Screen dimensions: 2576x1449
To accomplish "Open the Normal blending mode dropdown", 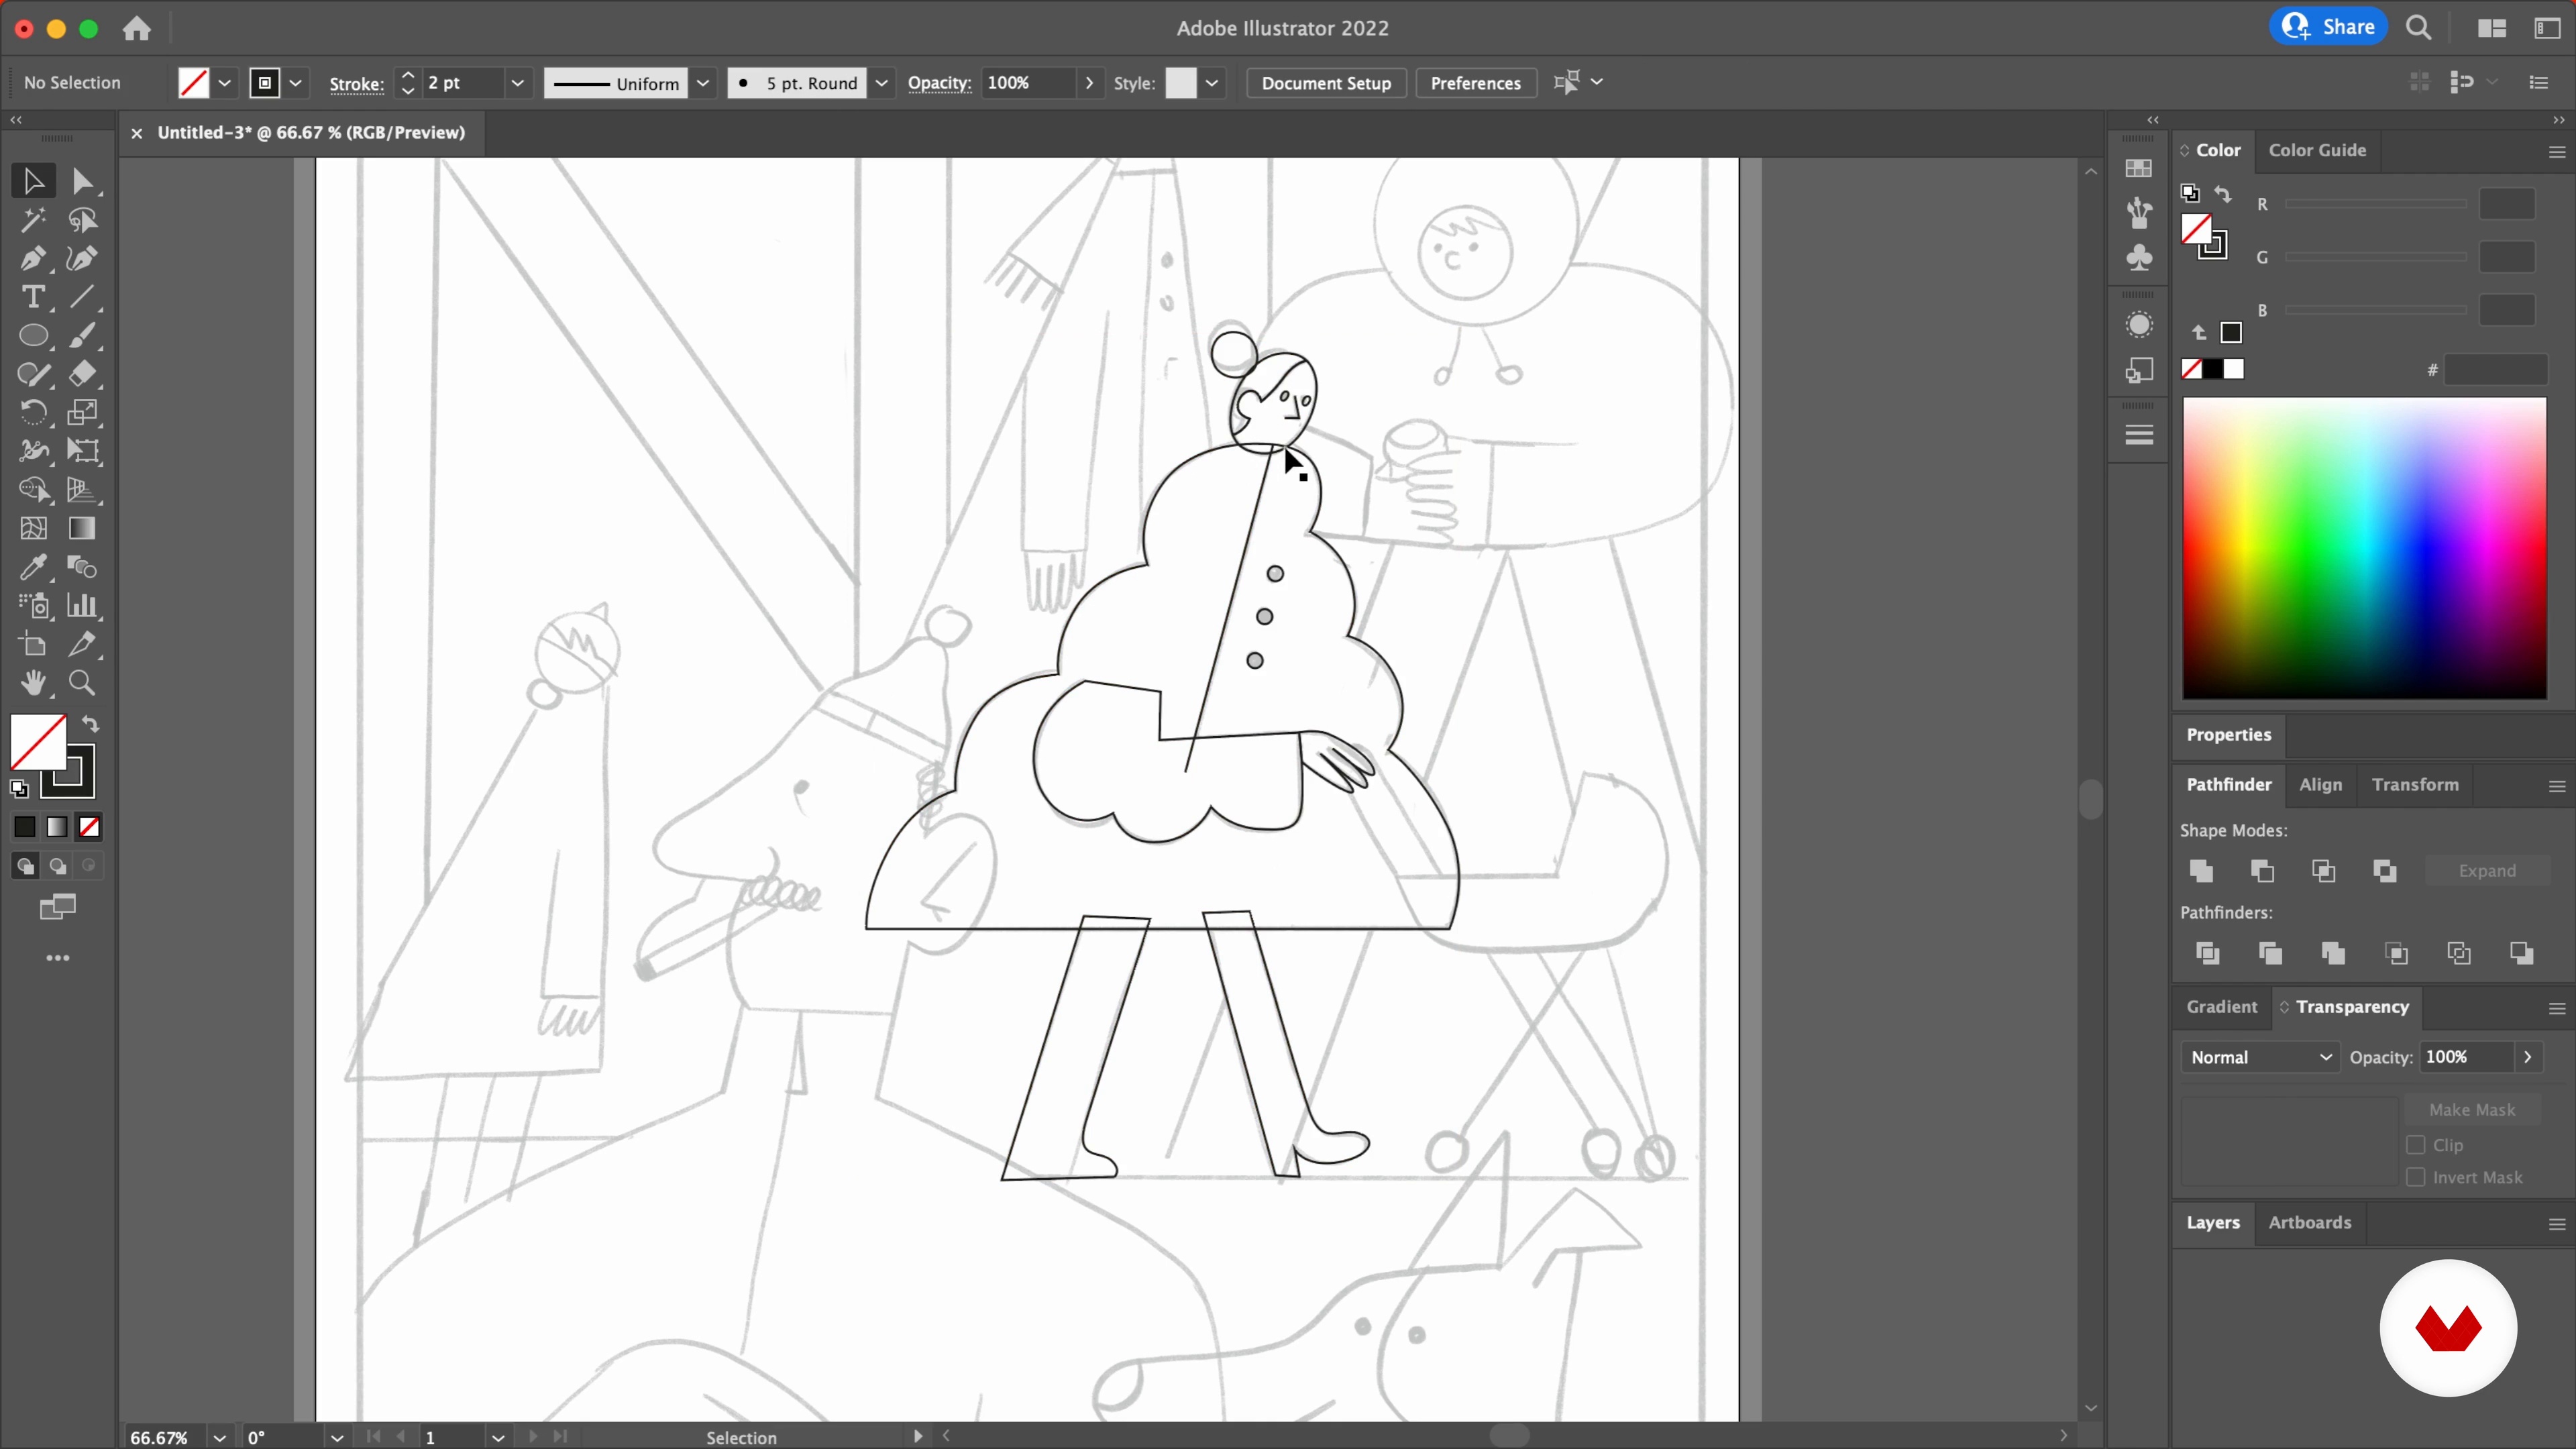I will click(2260, 1057).
